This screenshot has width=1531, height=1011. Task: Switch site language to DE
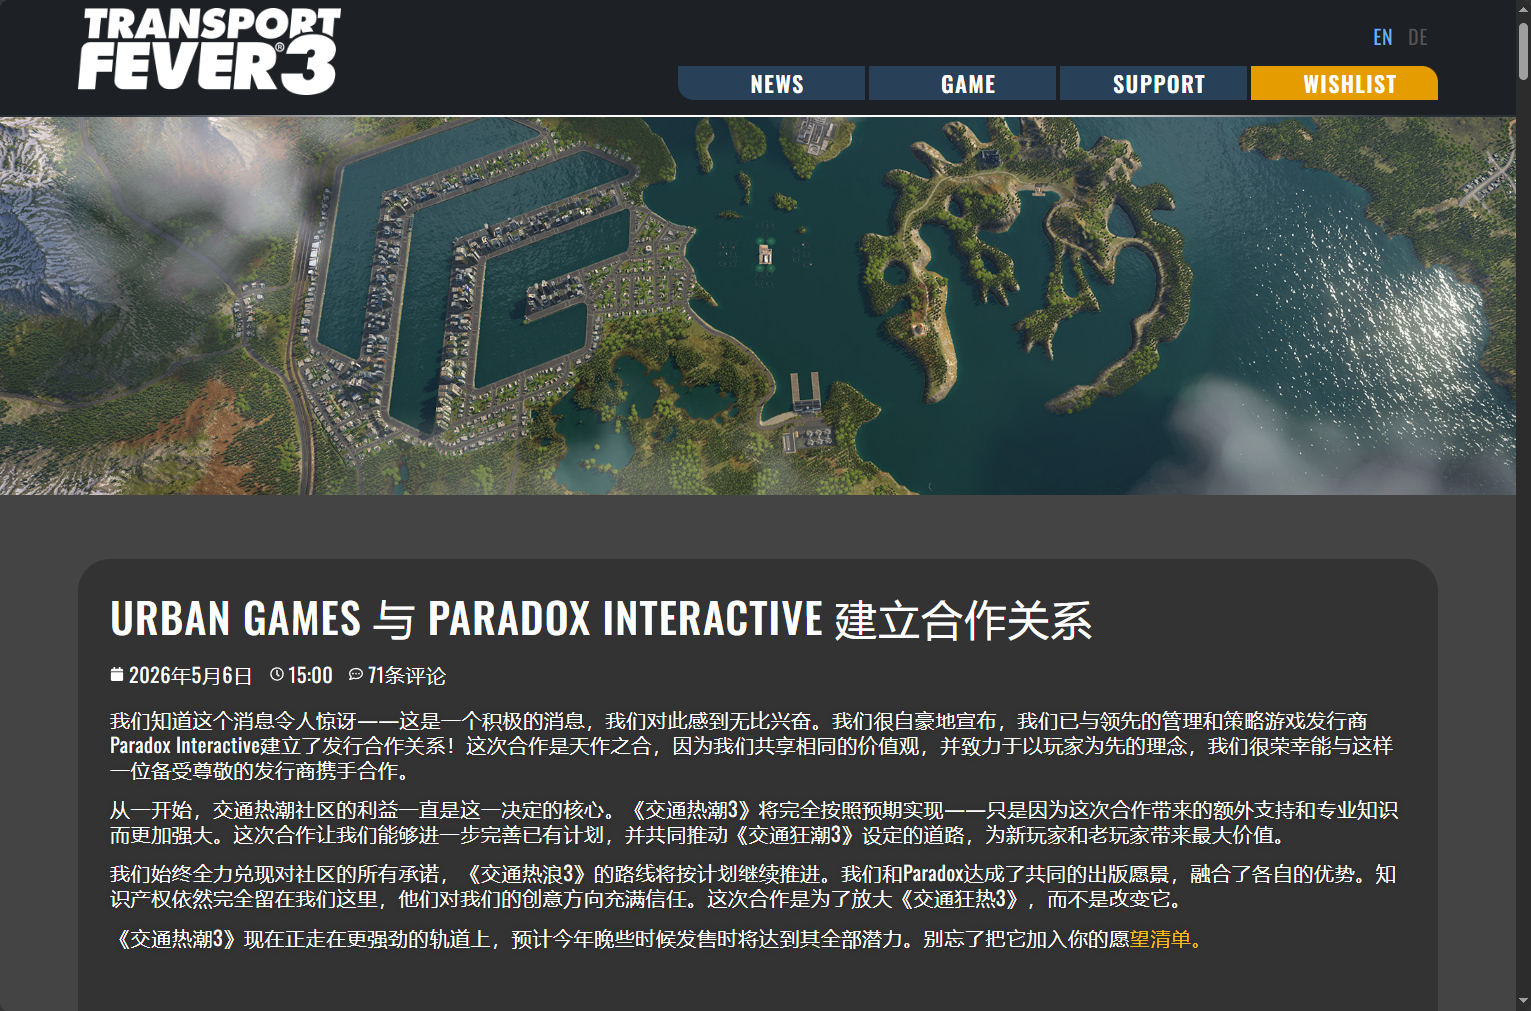pyautogui.click(x=1418, y=37)
